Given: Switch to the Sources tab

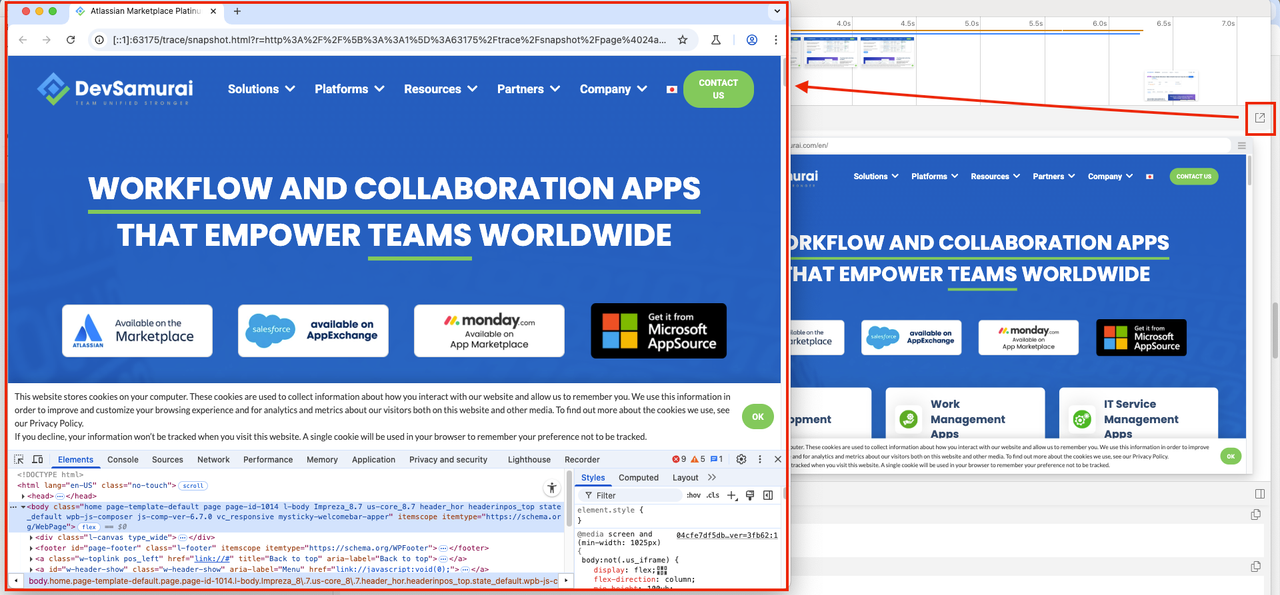Looking at the screenshot, I should pos(167,460).
